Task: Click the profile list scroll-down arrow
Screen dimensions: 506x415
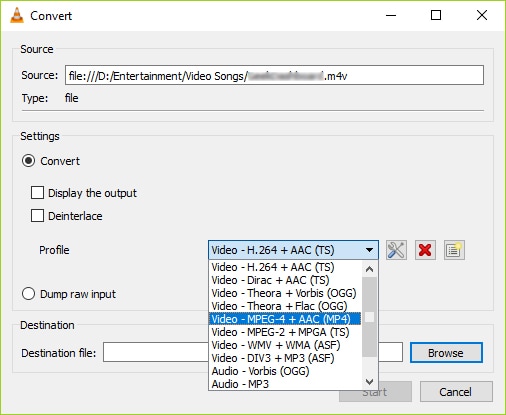Action: pyautogui.click(x=369, y=381)
